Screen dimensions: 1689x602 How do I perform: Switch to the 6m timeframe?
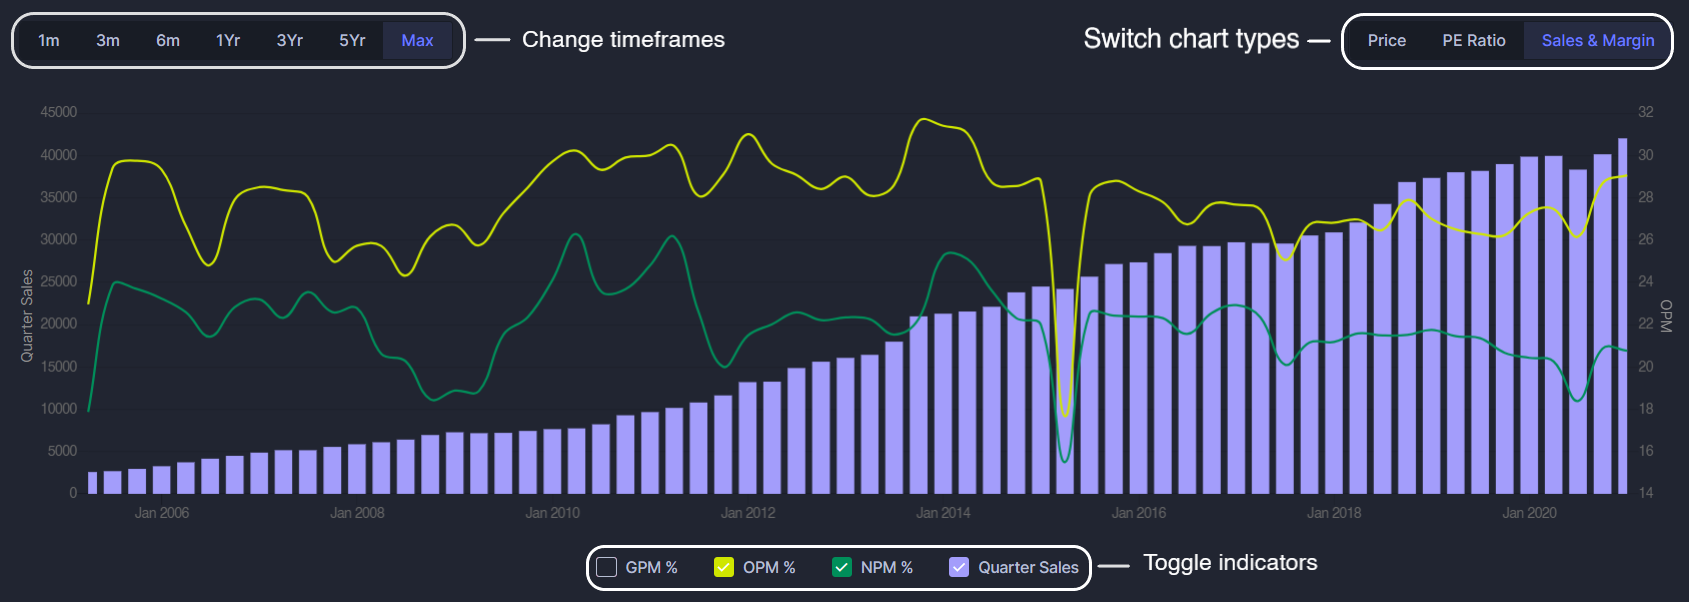coord(168,41)
